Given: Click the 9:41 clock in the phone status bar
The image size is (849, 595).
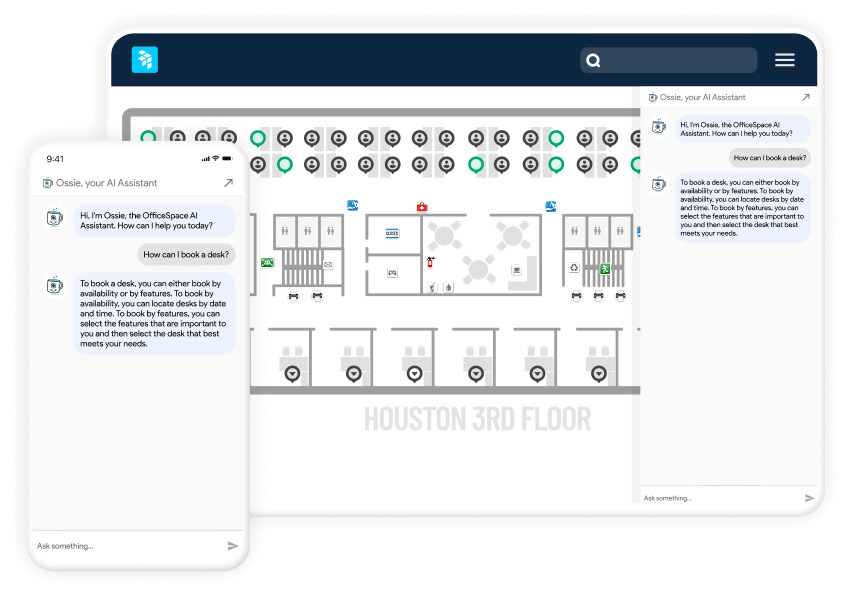Looking at the screenshot, I should (x=55, y=159).
